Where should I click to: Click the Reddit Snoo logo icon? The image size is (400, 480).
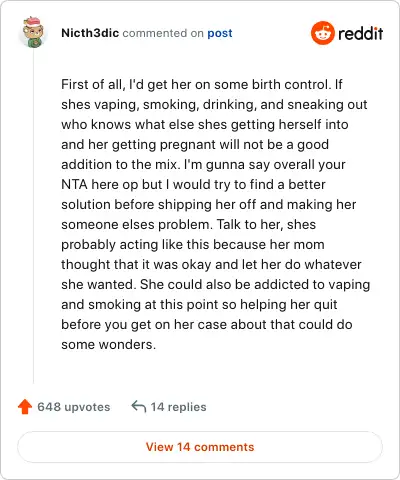(322, 33)
